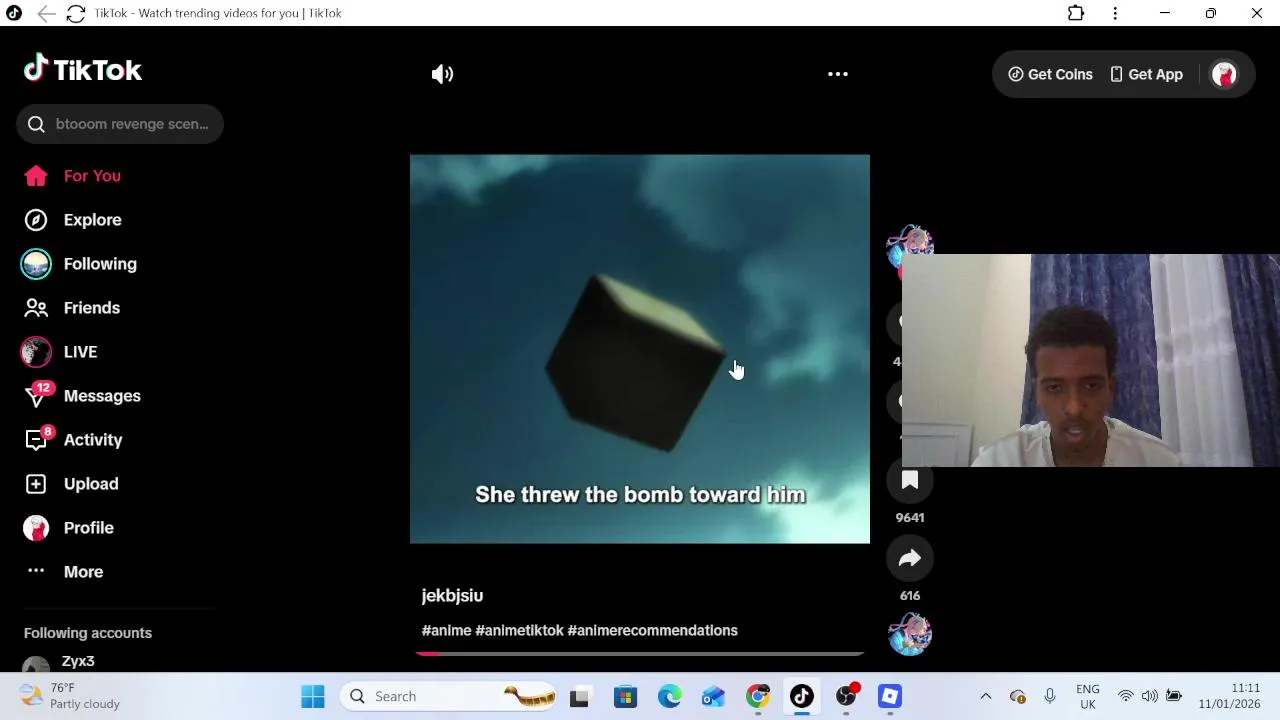
Task: Click the taskbar Search box
Action: coord(448,696)
